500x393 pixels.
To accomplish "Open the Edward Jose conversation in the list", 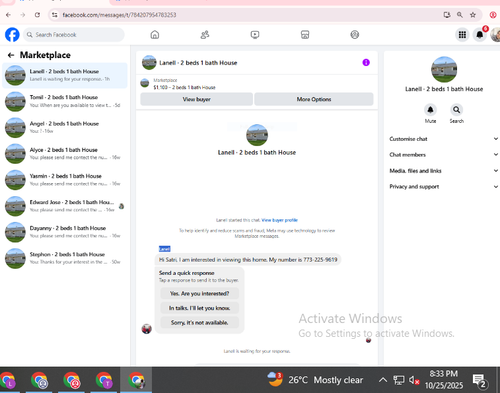I will pyautogui.click(x=65, y=206).
